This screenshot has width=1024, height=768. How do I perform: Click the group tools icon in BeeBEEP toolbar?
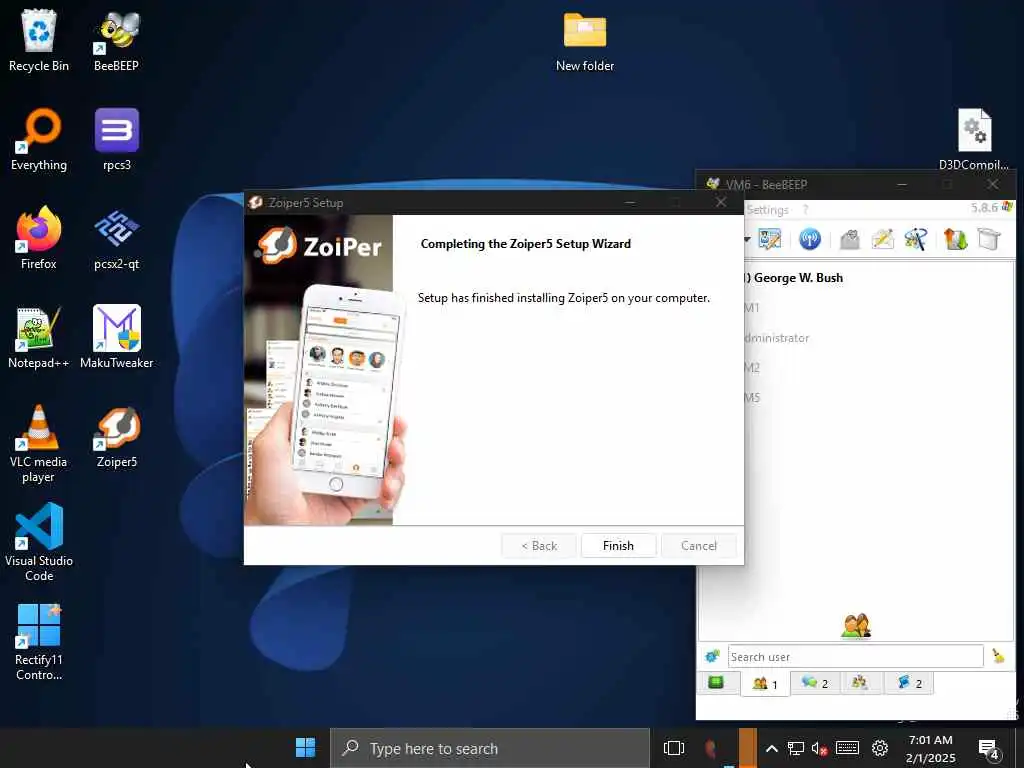[916, 239]
